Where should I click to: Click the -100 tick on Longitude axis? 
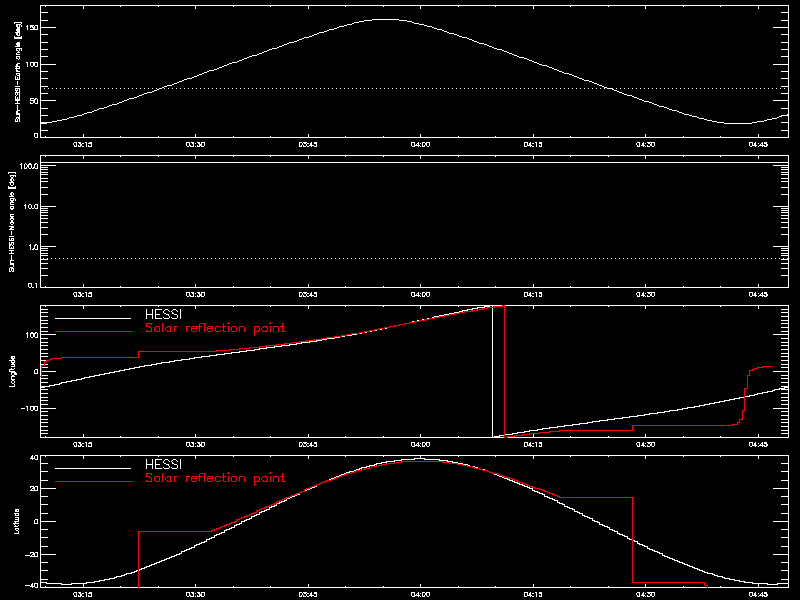pos(29,409)
